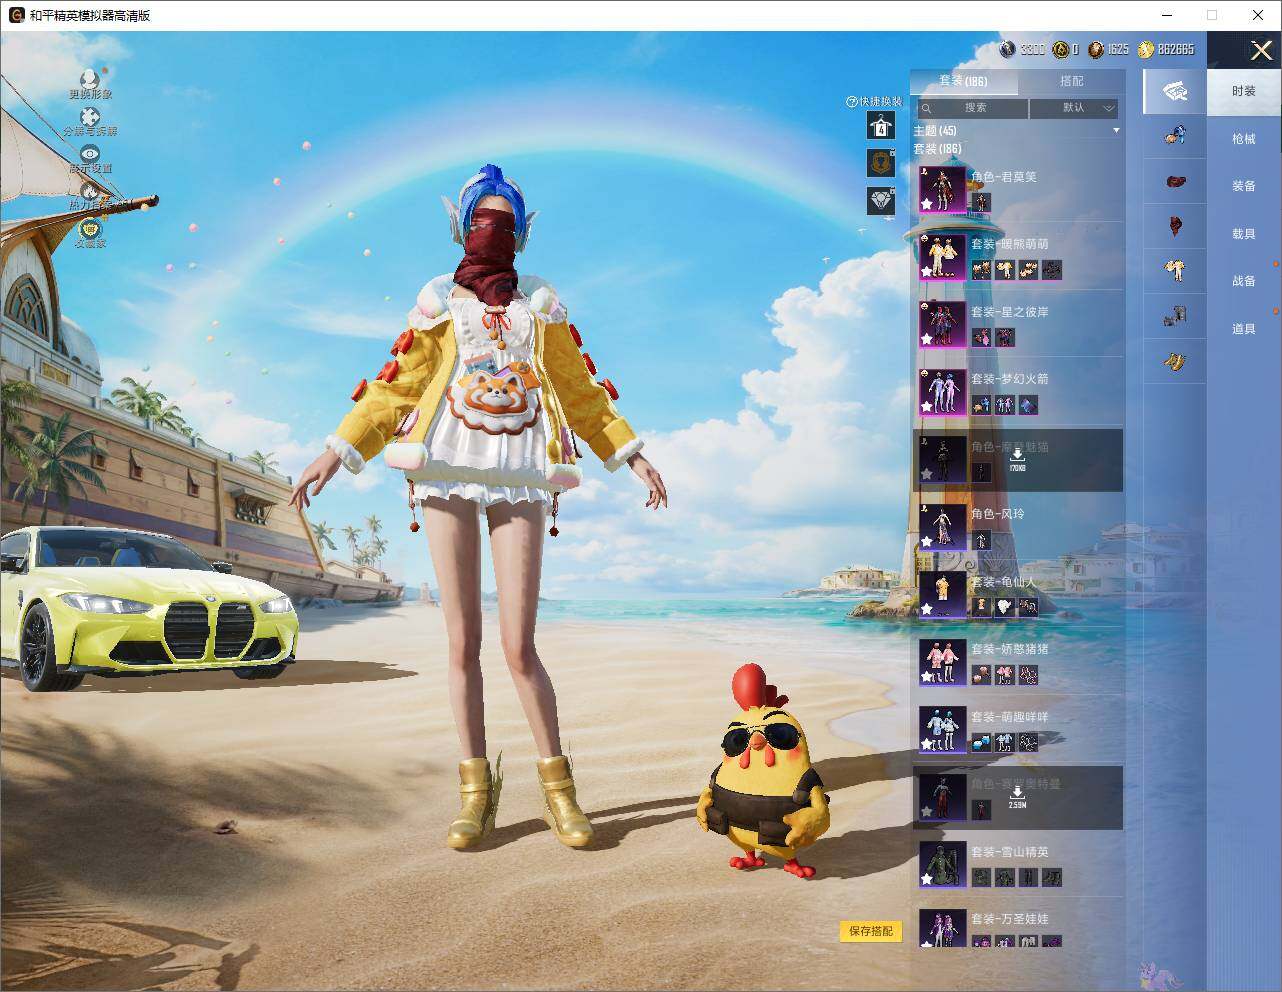Select the diamond quick-change slot icon
1282x992 pixels.
click(881, 200)
